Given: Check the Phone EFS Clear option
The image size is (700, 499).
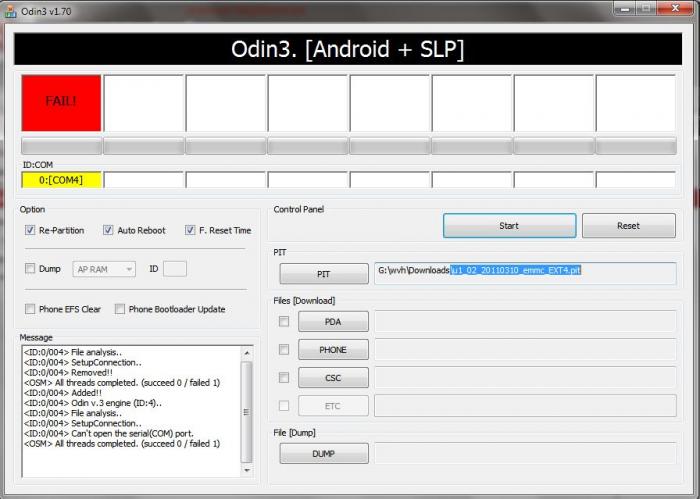Looking at the screenshot, I should (30, 309).
